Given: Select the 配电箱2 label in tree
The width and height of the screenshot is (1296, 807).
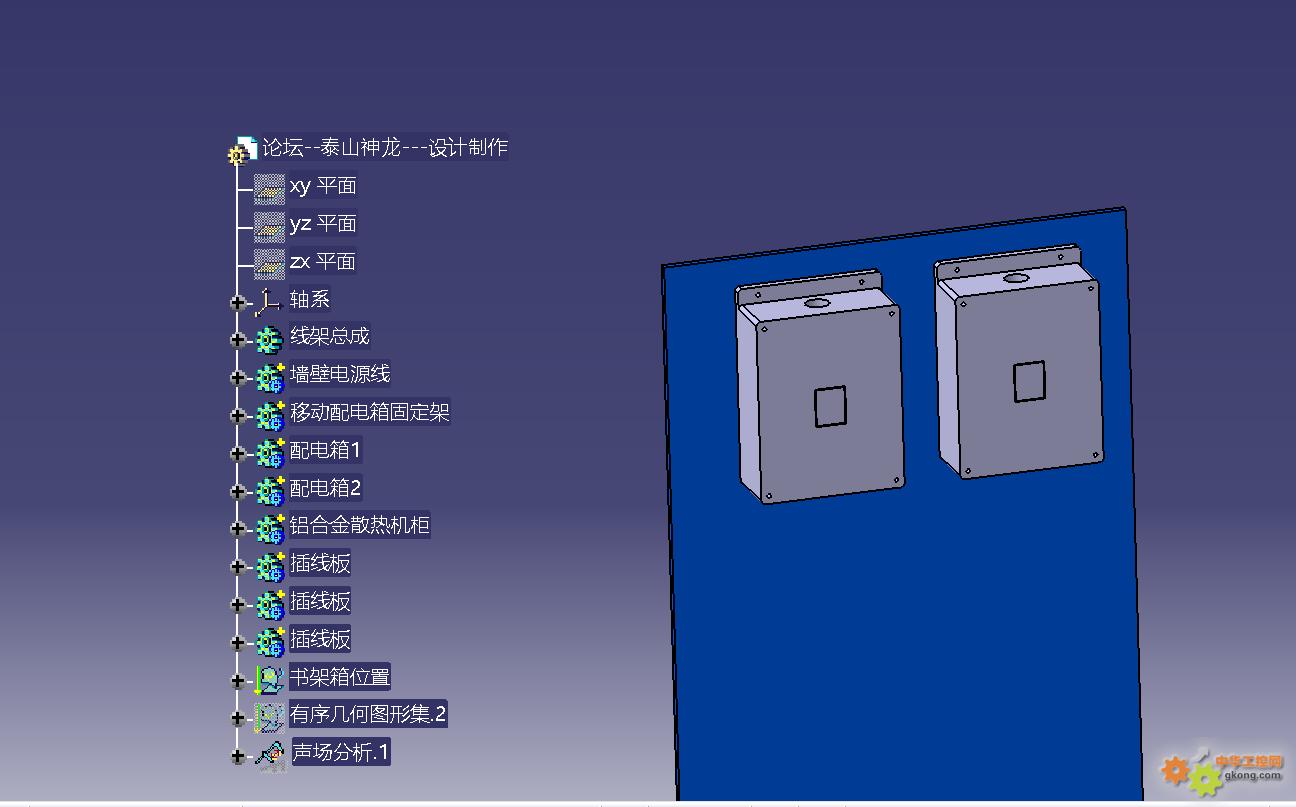Looking at the screenshot, I should click(325, 488).
